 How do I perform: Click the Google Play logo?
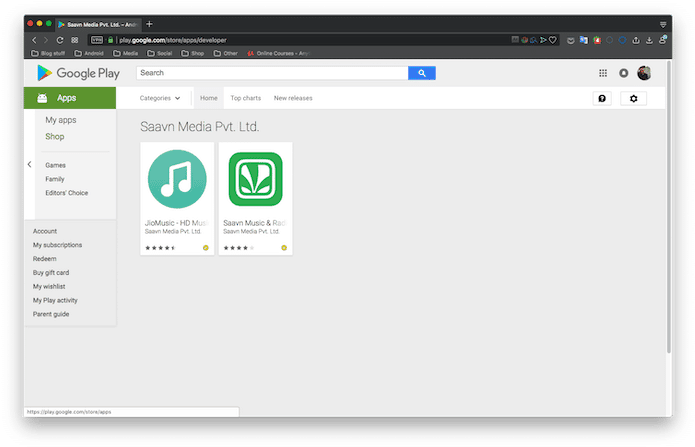point(78,73)
